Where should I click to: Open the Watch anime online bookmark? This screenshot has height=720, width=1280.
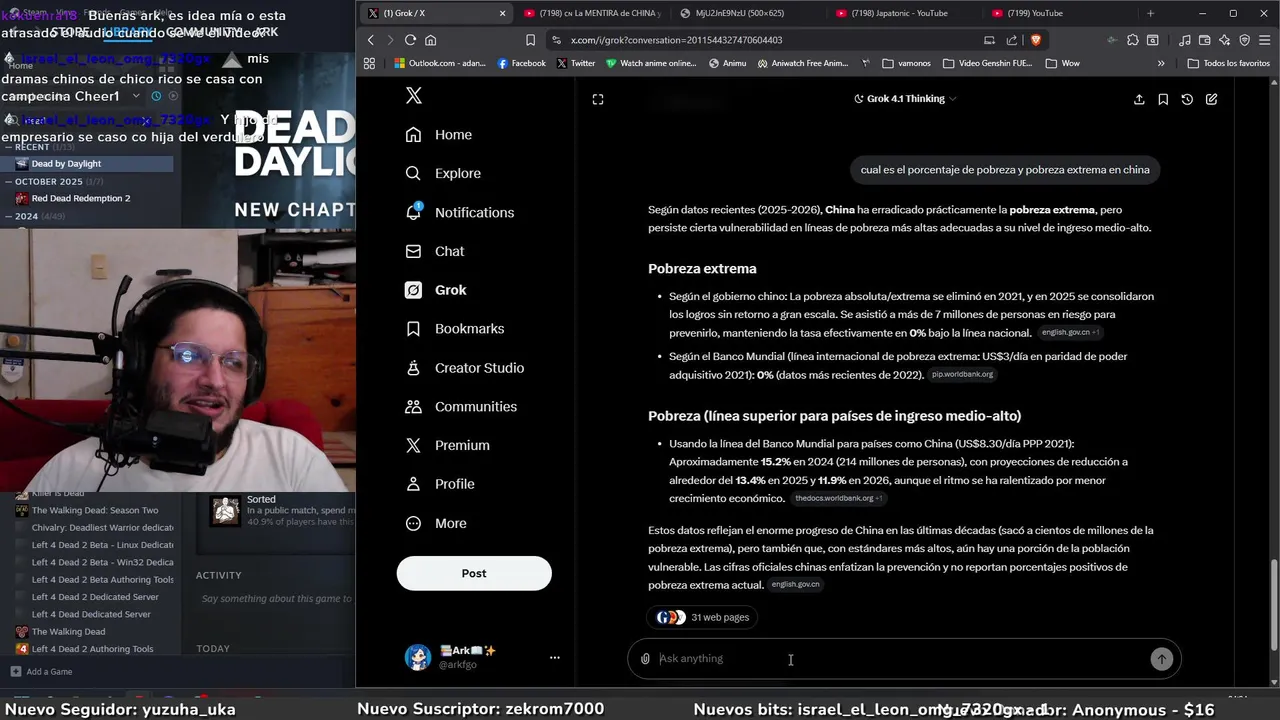(651, 63)
